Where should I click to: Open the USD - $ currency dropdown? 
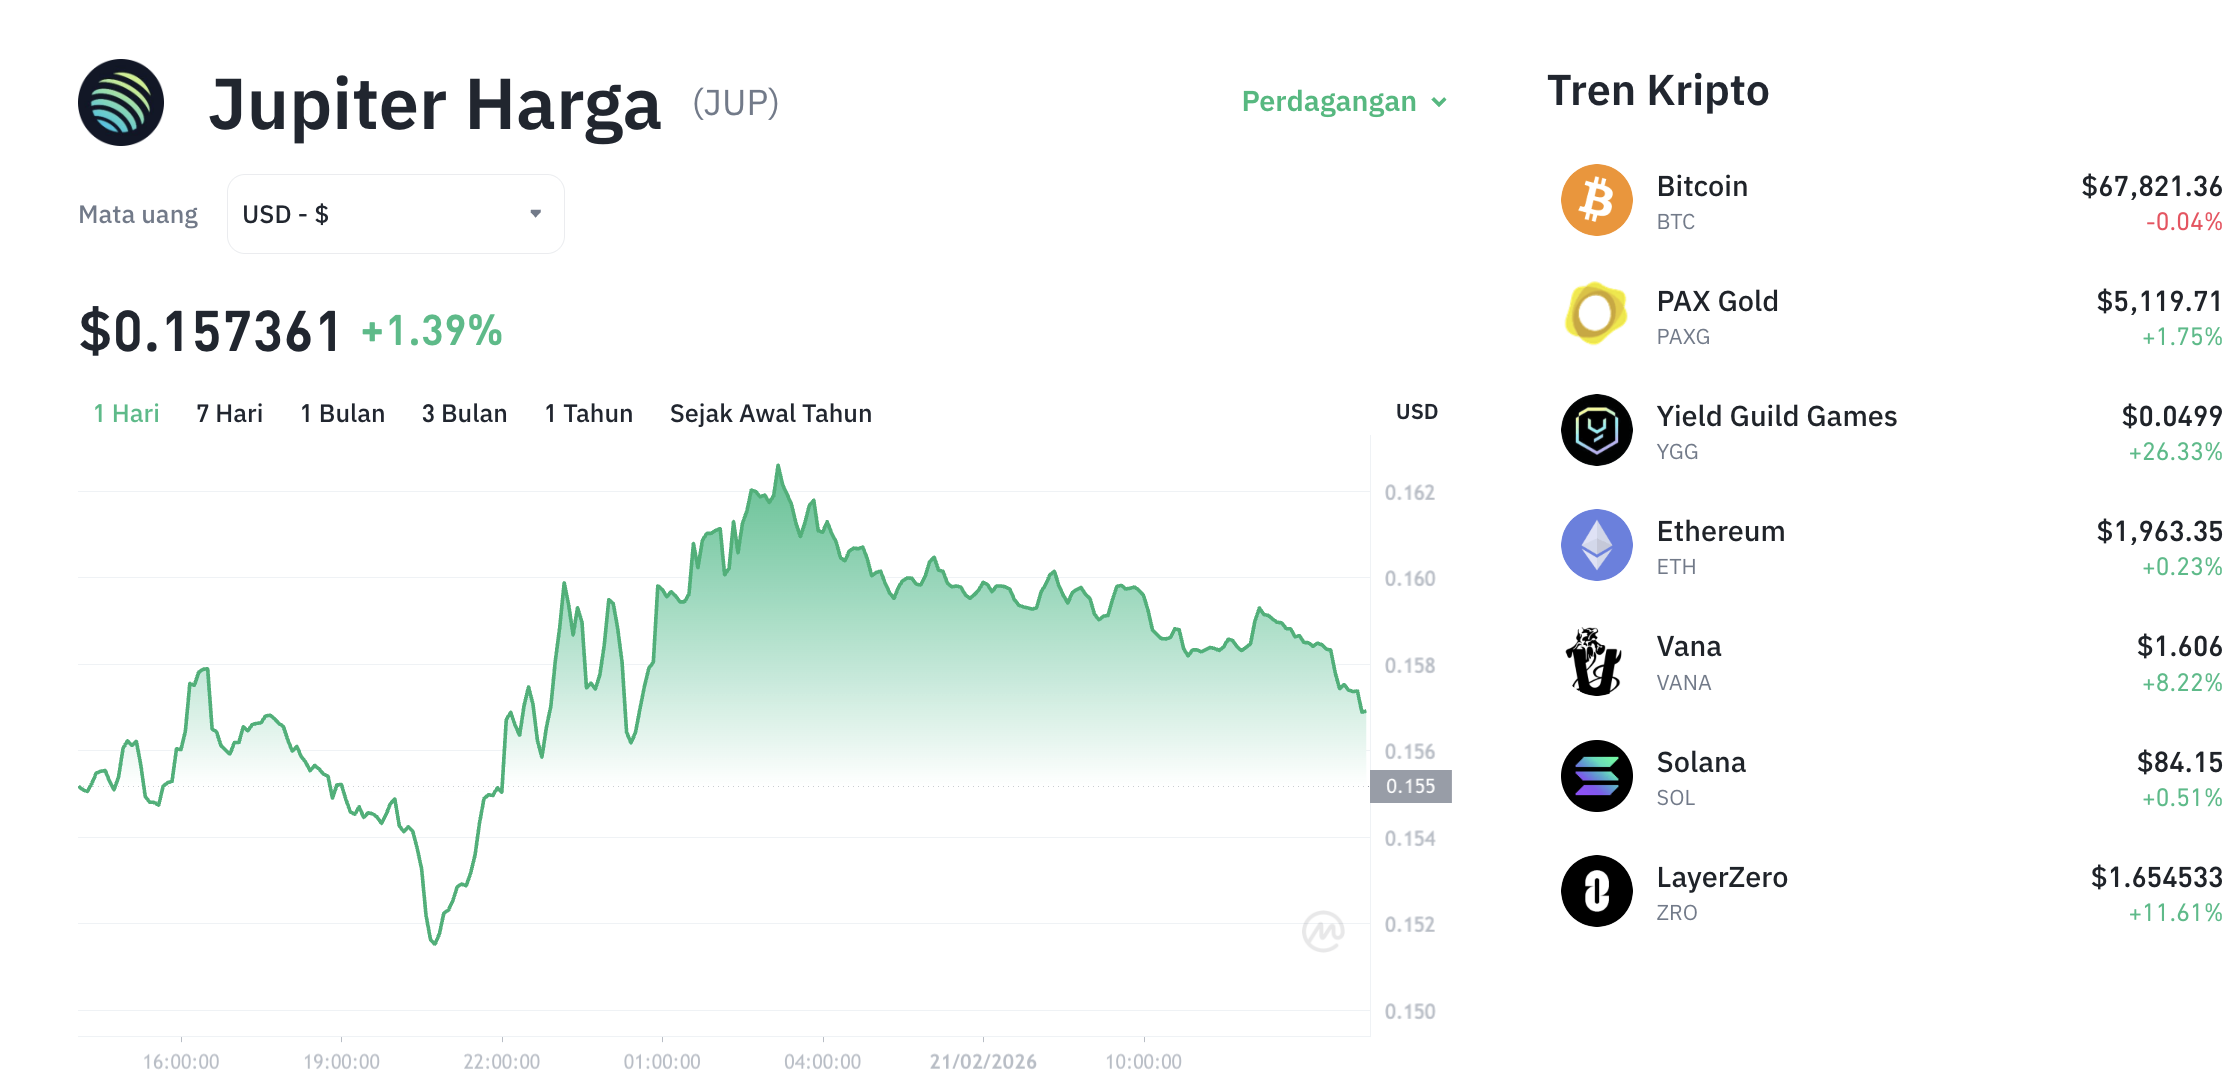coord(395,213)
